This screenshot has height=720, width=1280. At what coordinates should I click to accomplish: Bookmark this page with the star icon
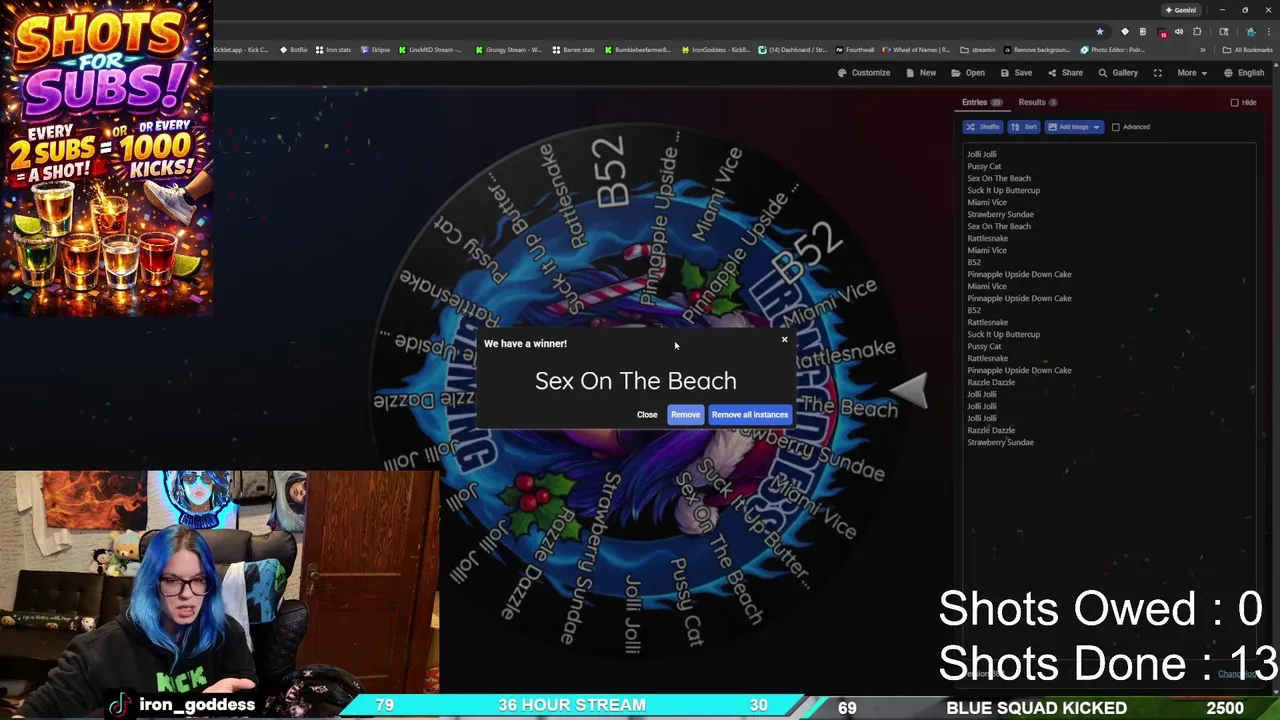tap(1100, 32)
